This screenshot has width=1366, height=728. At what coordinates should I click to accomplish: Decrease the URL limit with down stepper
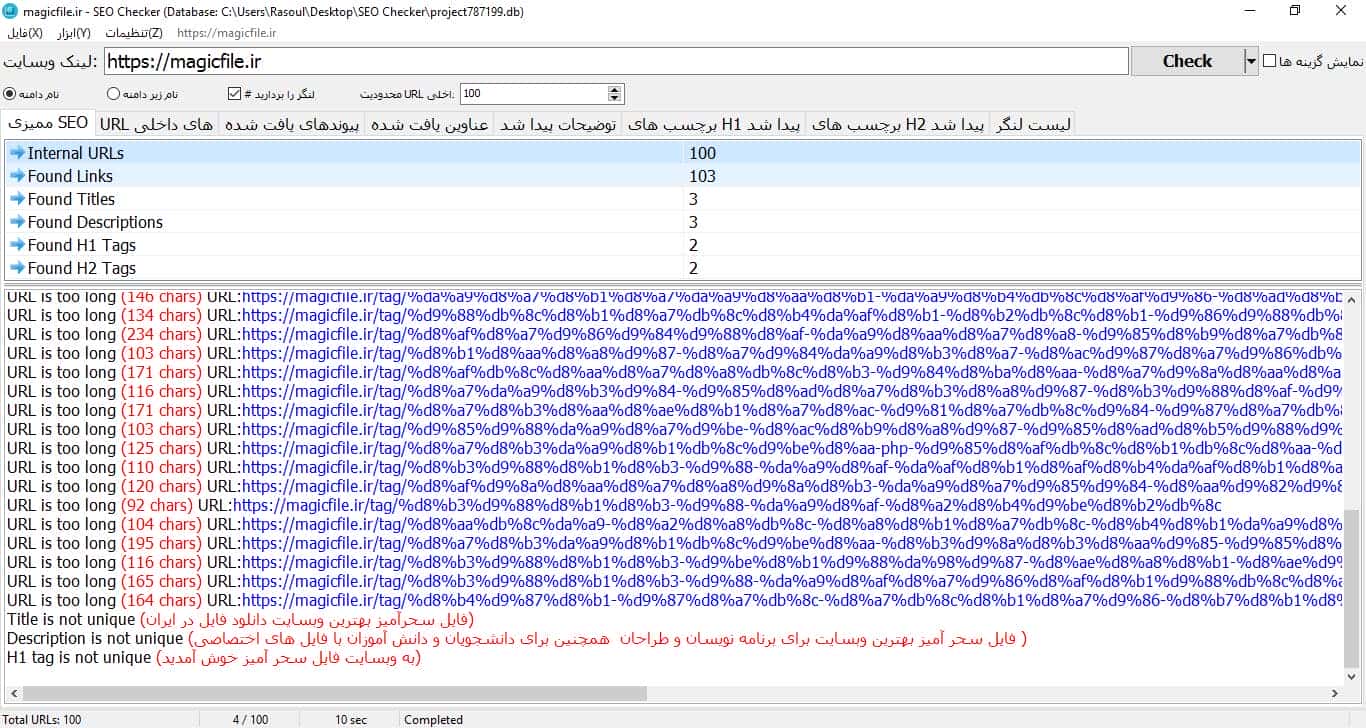[615, 99]
